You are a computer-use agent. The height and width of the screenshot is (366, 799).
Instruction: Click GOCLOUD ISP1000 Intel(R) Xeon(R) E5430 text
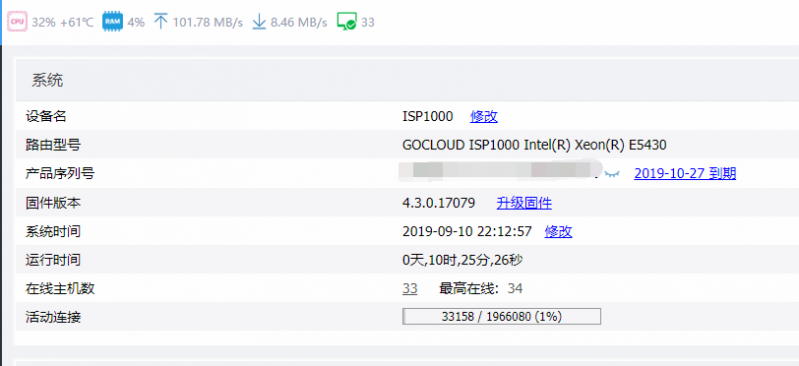pyautogui.click(x=534, y=145)
